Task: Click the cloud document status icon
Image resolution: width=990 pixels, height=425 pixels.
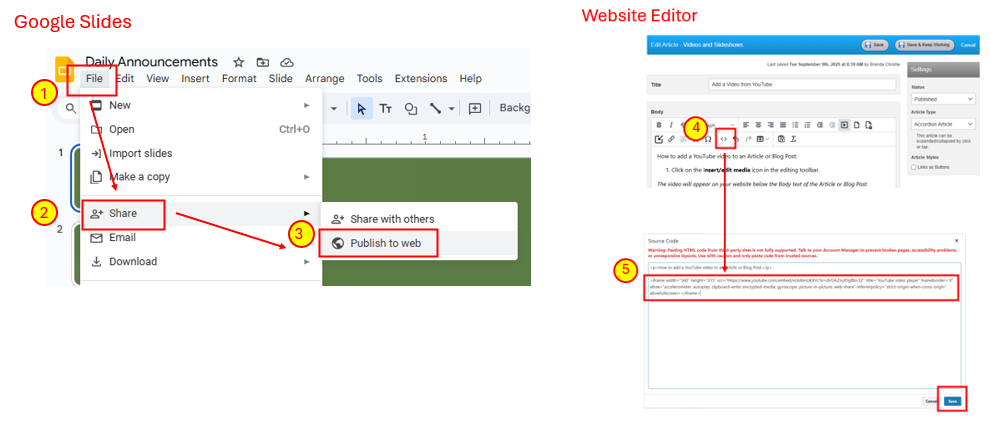Action: (287, 62)
